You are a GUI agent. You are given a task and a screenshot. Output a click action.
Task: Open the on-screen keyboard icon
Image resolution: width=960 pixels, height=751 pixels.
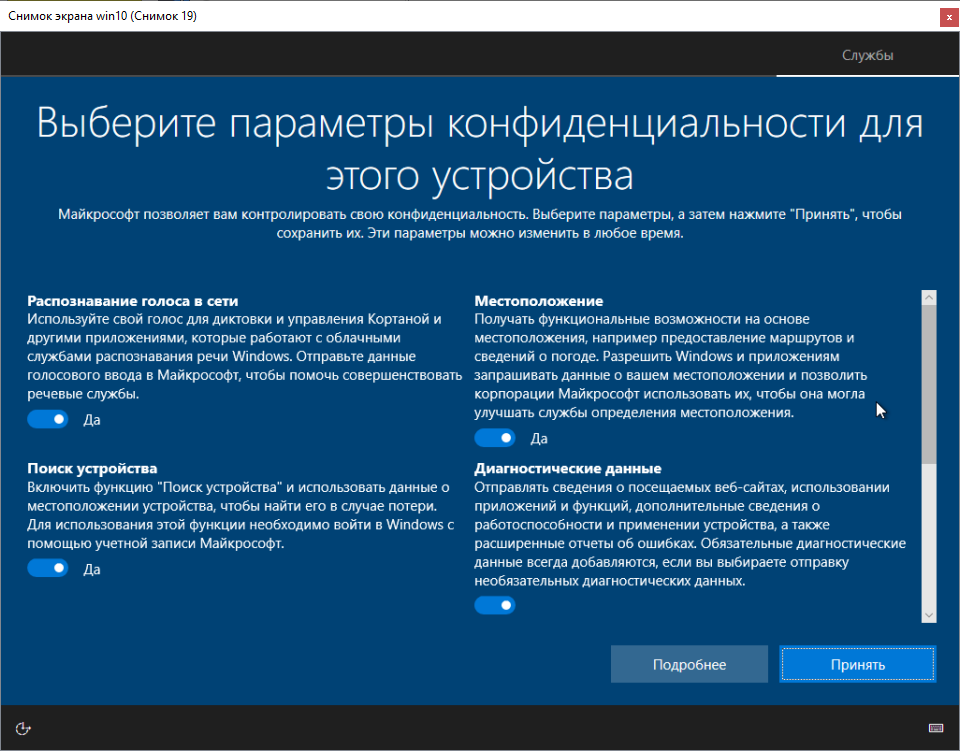click(x=936, y=728)
